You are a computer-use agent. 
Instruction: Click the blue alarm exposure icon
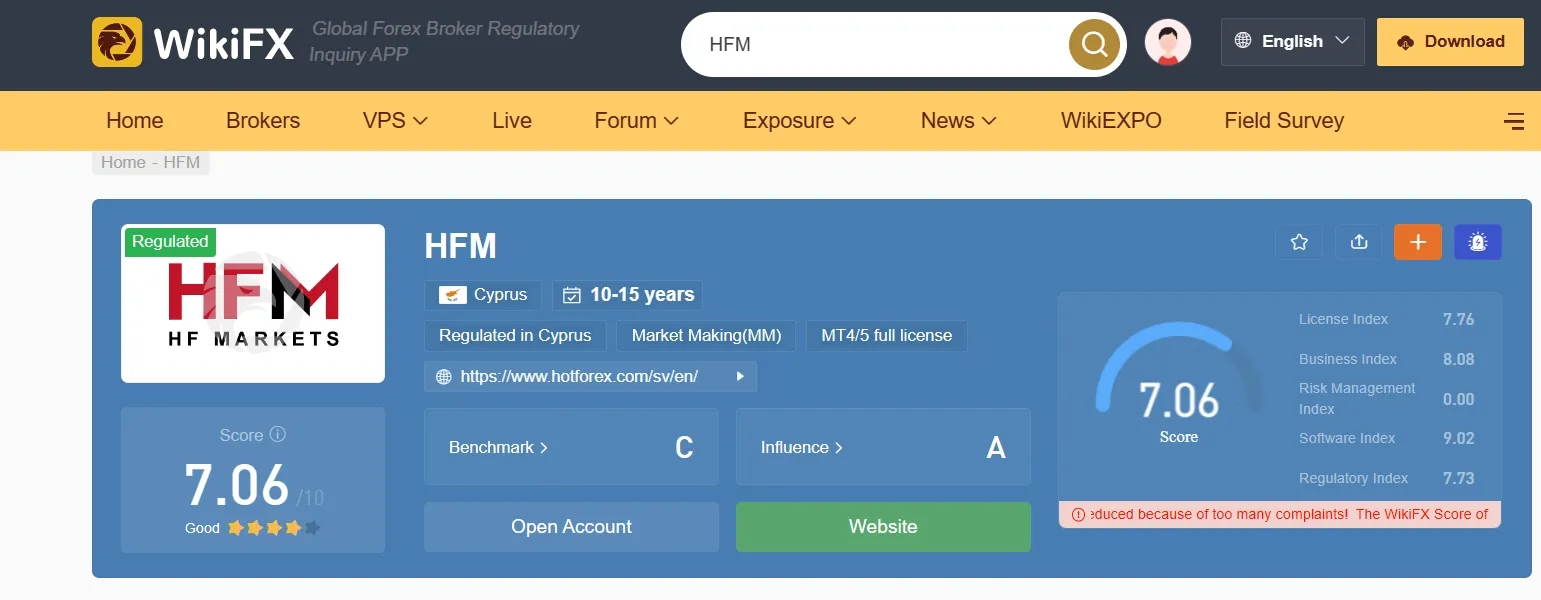(1478, 242)
